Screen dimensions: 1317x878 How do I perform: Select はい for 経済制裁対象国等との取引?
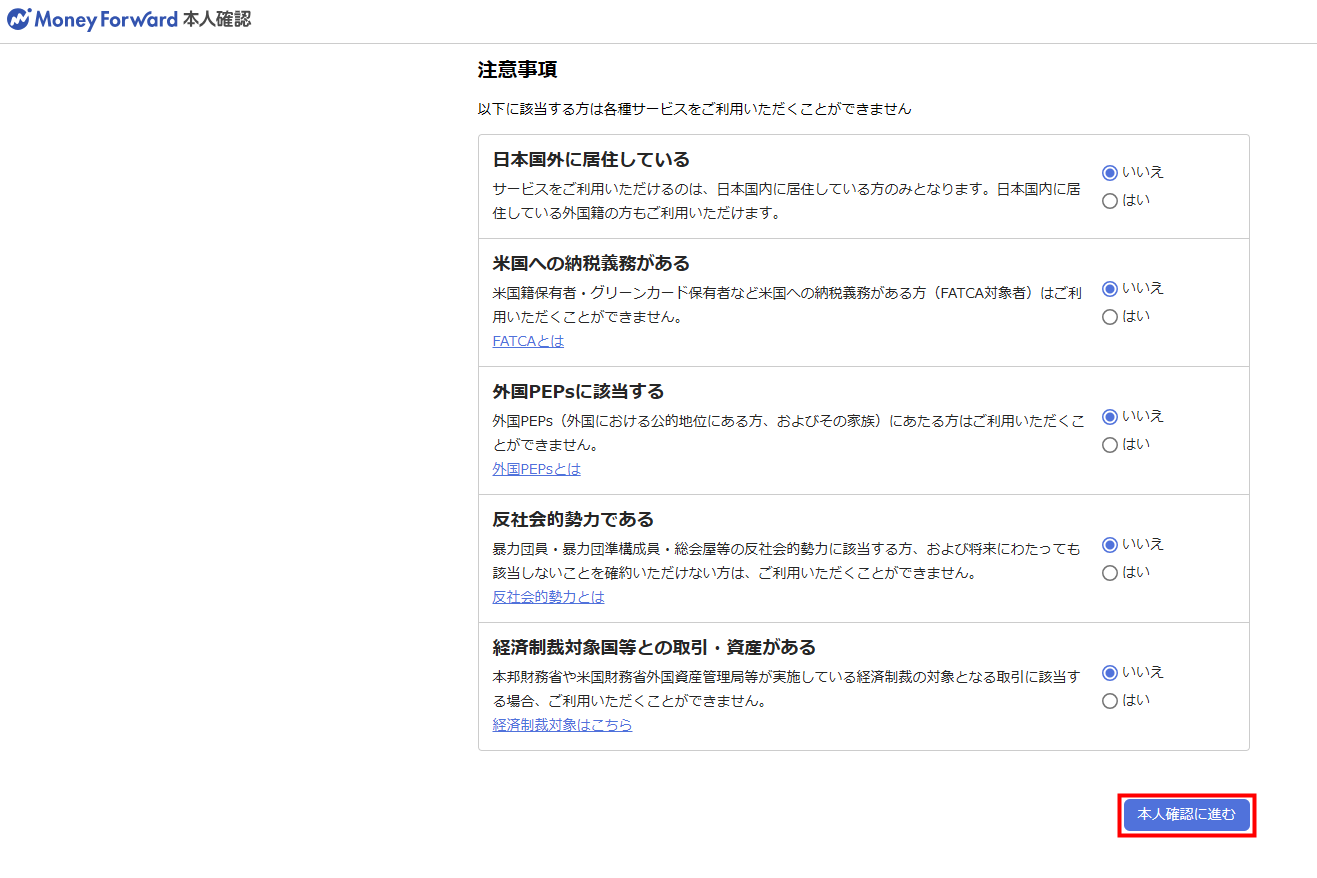(1109, 701)
